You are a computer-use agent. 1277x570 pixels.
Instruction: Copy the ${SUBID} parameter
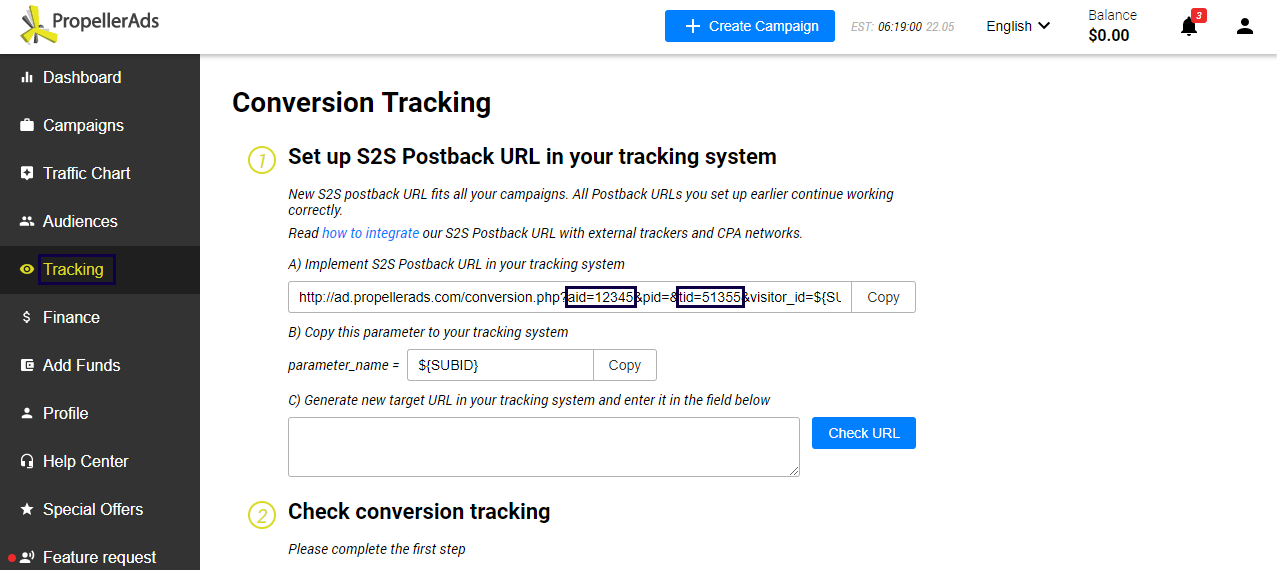tap(624, 366)
